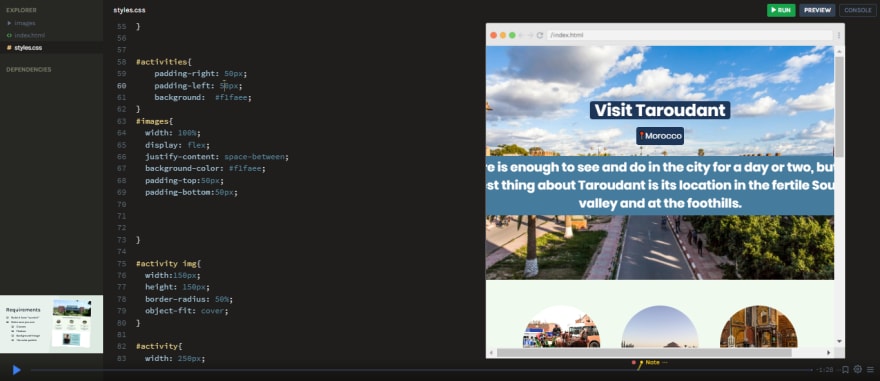Click the middle circular activity image
The image size is (880, 381).
(660, 327)
